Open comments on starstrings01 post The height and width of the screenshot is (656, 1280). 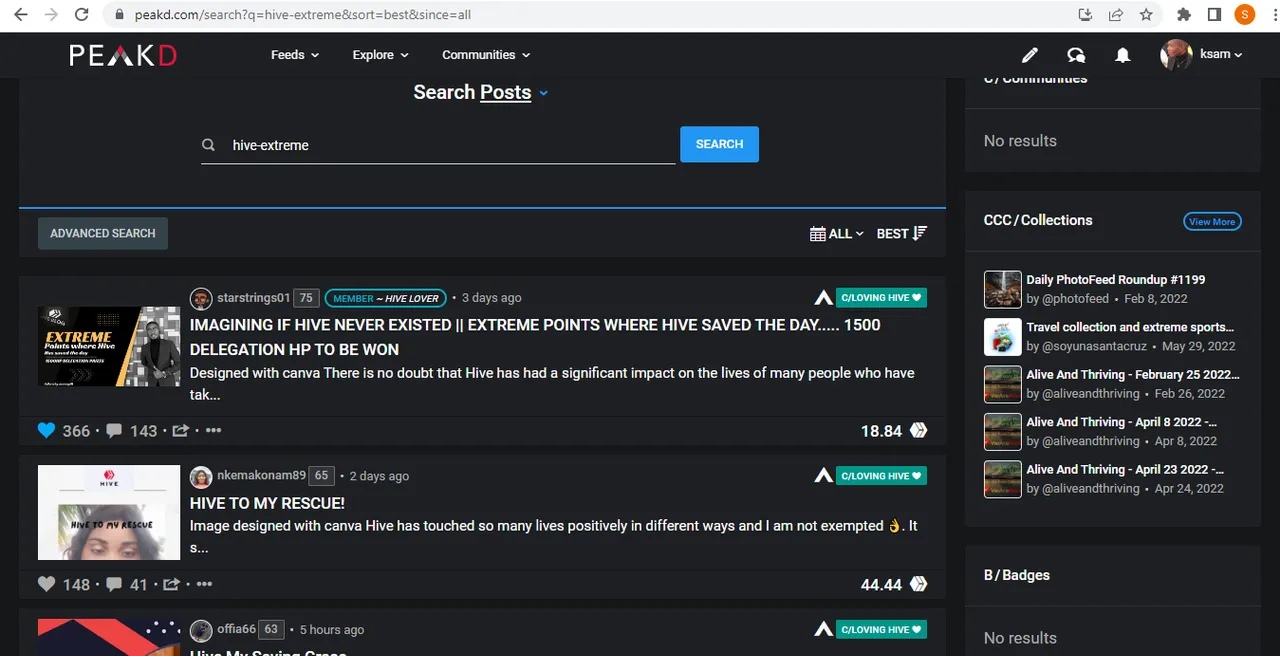[x=114, y=431]
